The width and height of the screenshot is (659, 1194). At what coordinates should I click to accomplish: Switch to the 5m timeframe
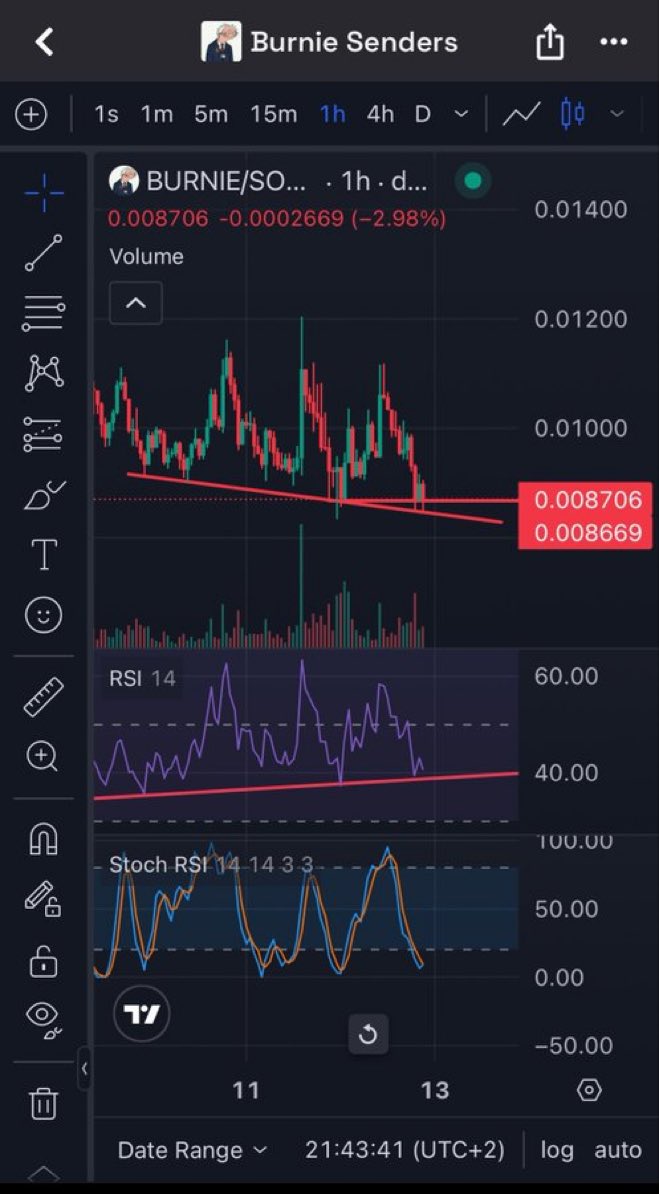pyautogui.click(x=211, y=115)
